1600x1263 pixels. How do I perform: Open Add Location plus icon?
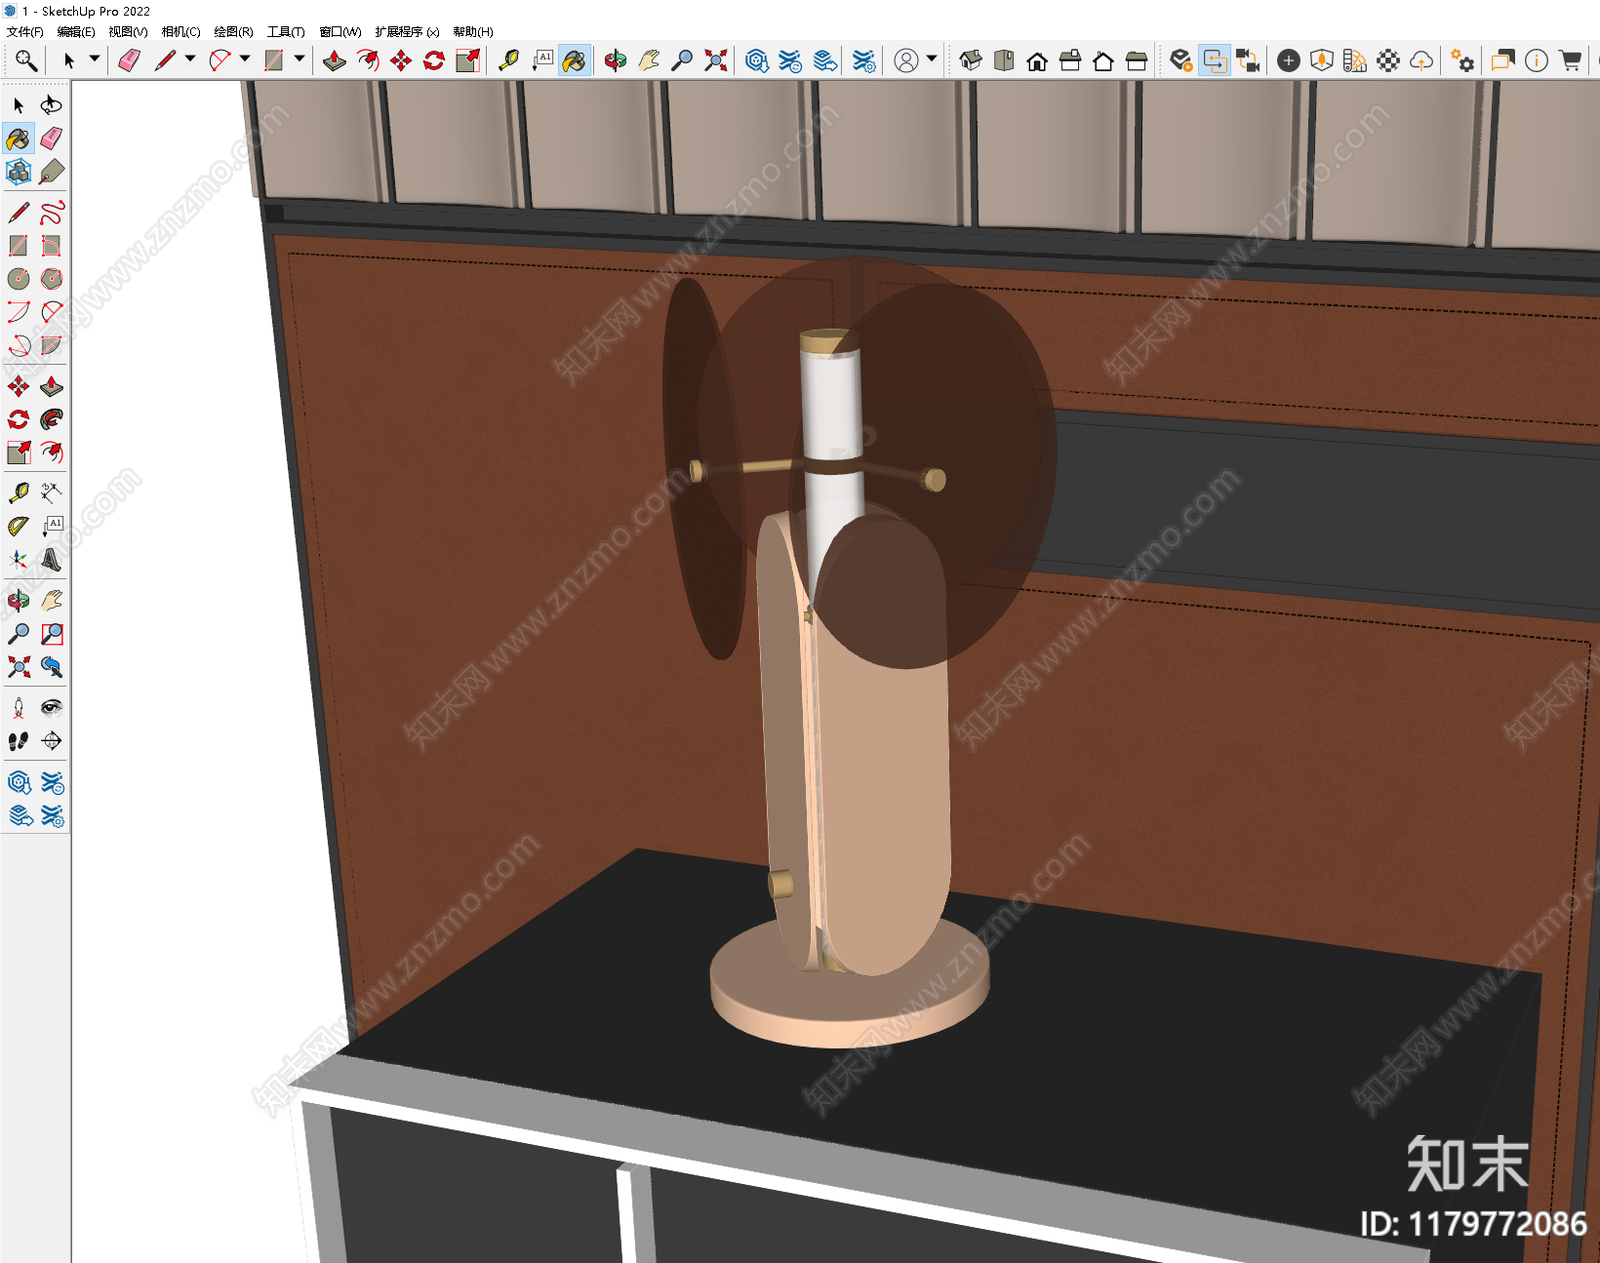pos(1289,61)
